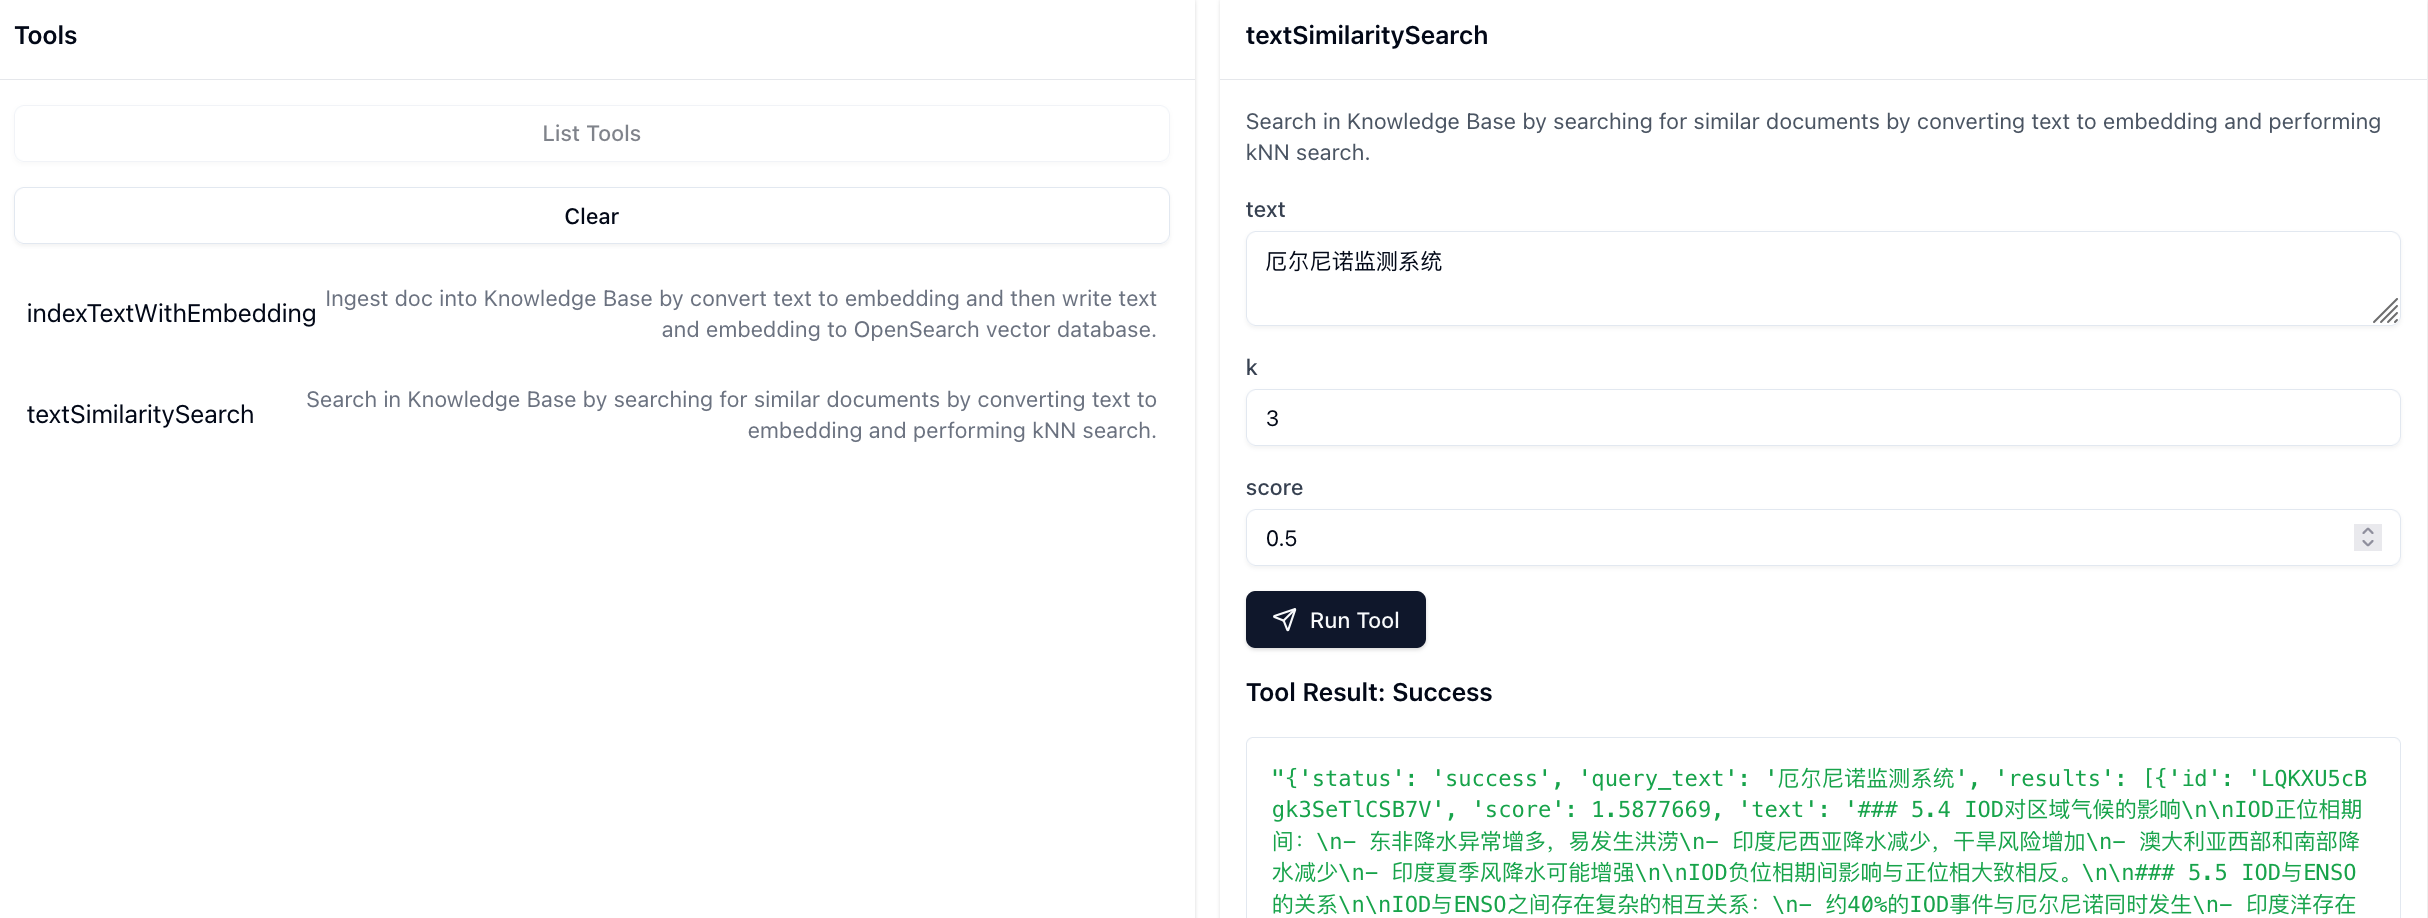Click the score field label
Image resolution: width=2428 pixels, height=918 pixels.
pyautogui.click(x=1274, y=488)
